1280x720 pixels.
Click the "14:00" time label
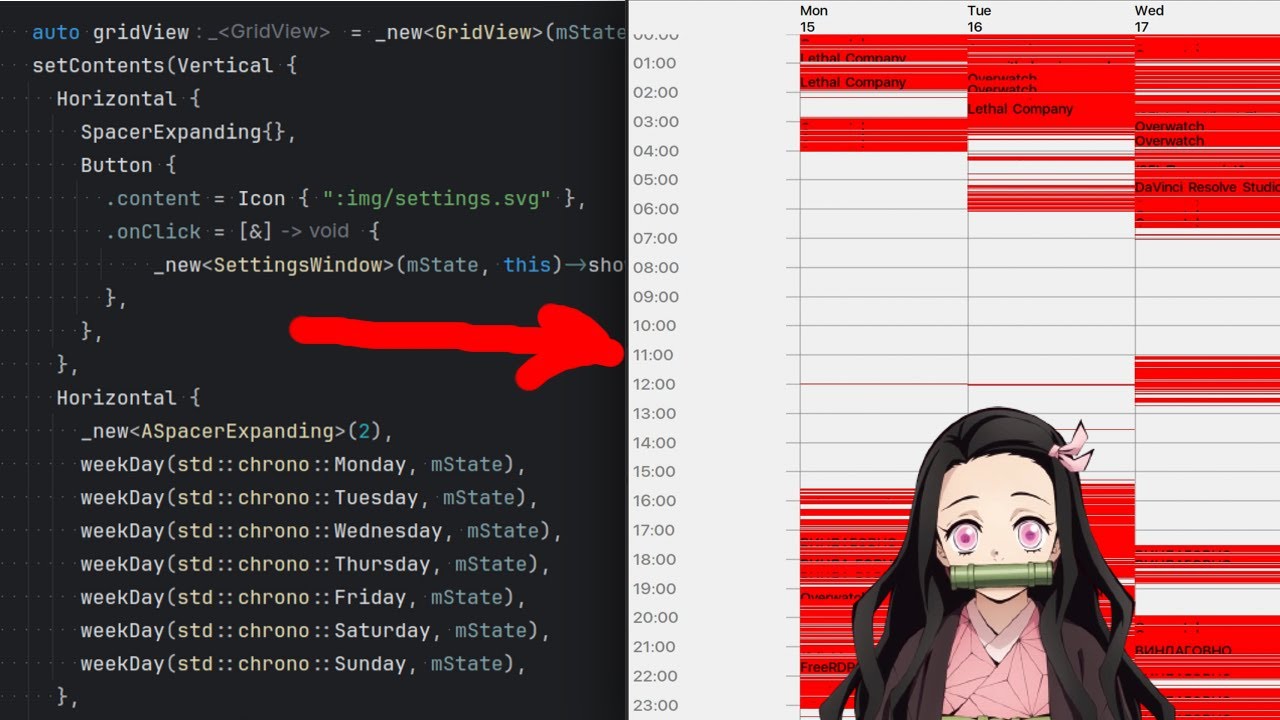(x=654, y=442)
